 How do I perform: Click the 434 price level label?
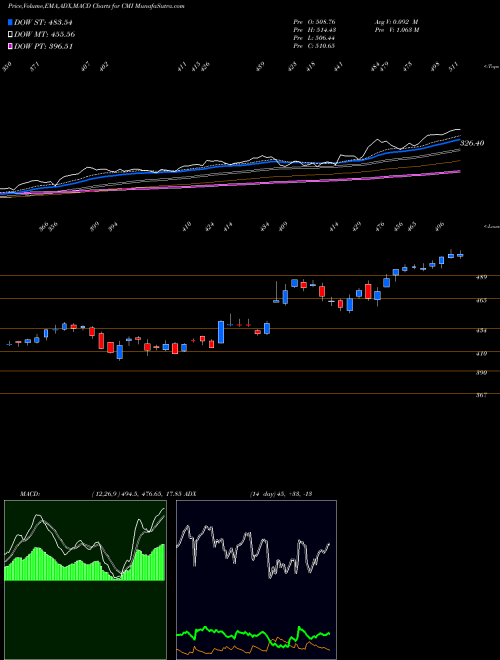tap(482, 330)
